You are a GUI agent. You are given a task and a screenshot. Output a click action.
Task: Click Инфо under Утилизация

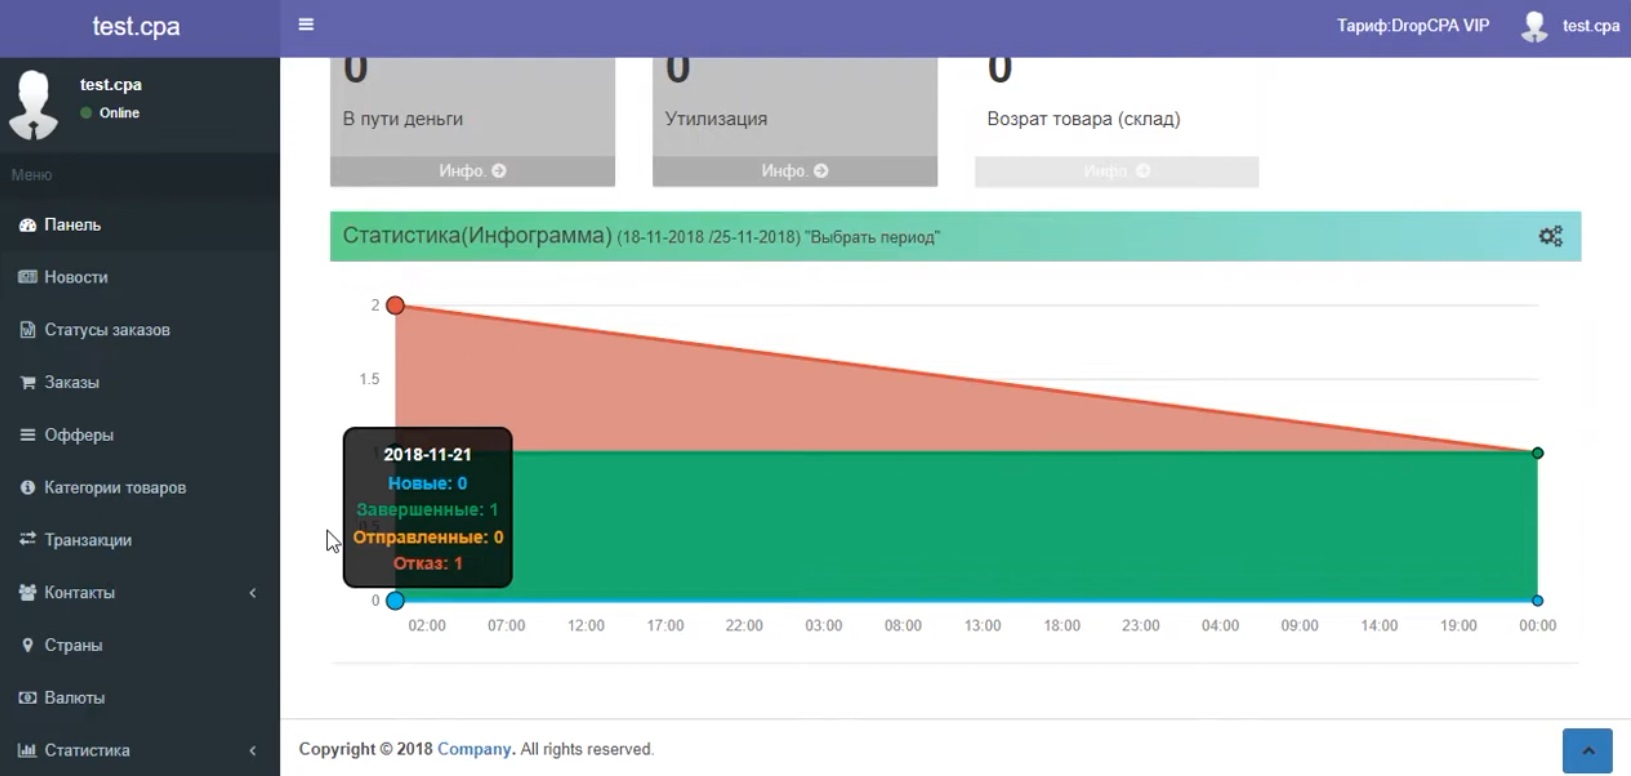[794, 171]
